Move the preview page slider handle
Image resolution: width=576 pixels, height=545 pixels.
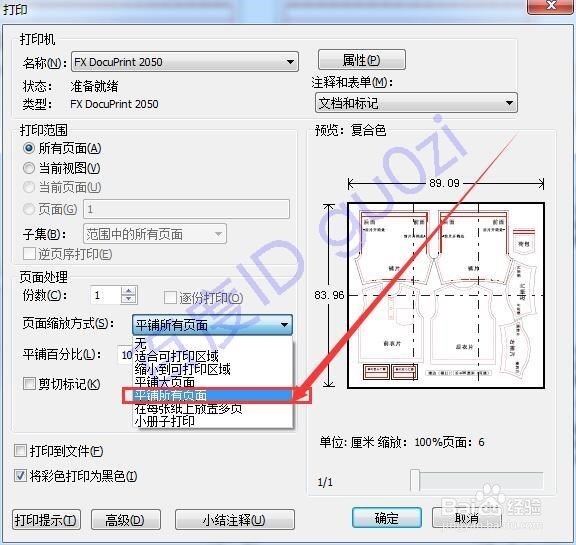(x=415, y=480)
